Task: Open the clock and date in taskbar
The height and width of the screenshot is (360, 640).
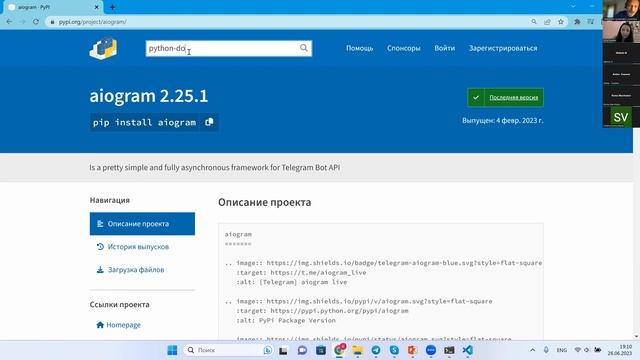Action: point(620,350)
